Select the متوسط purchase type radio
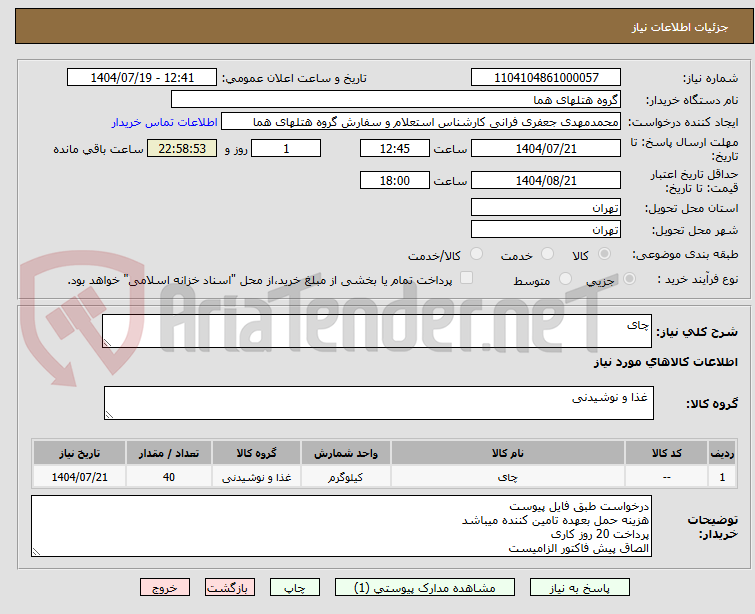Viewport: 755px width, 614px height. pyautogui.click(x=565, y=279)
